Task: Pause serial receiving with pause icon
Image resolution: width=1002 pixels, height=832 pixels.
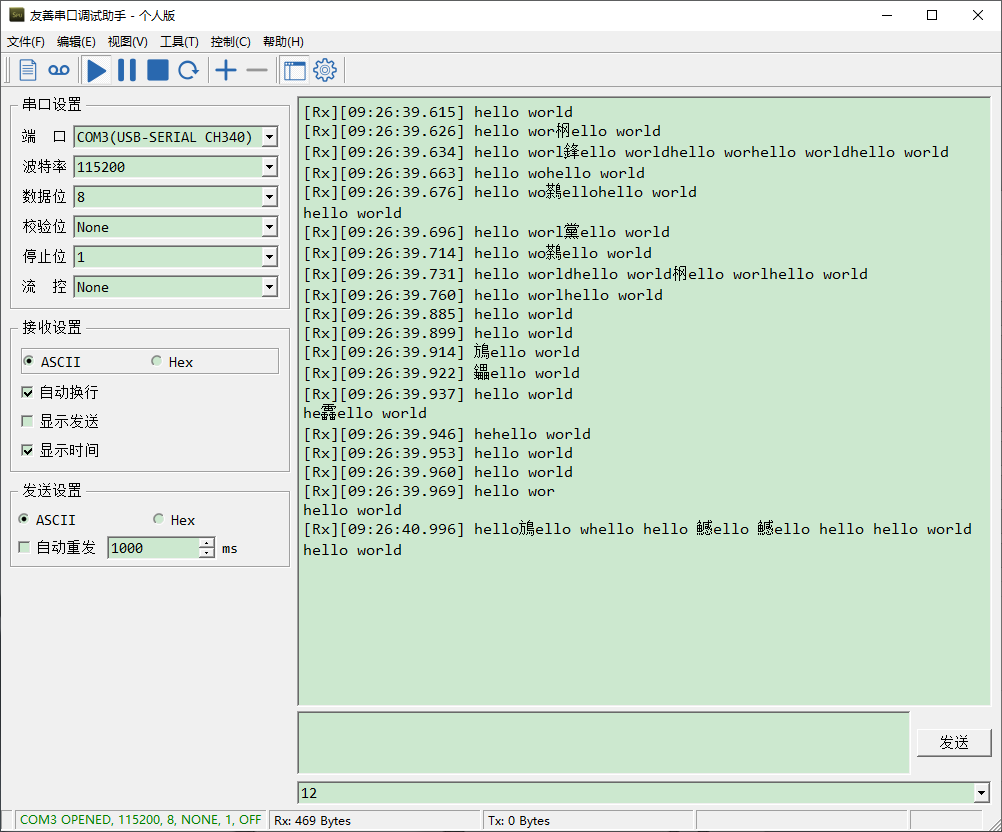Action: [127, 70]
